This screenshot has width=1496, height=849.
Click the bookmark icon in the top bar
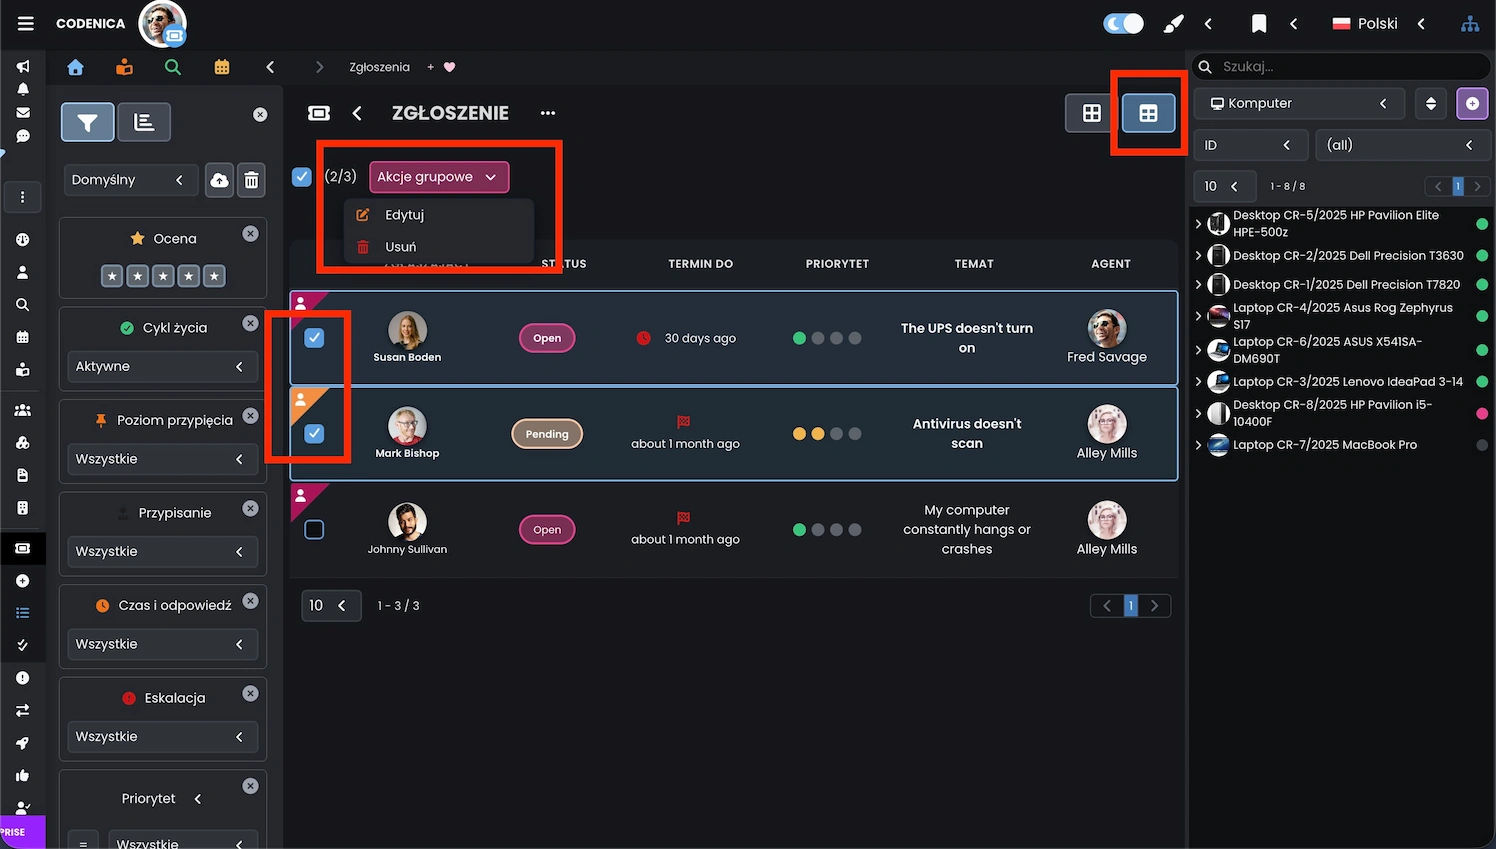coord(1259,23)
